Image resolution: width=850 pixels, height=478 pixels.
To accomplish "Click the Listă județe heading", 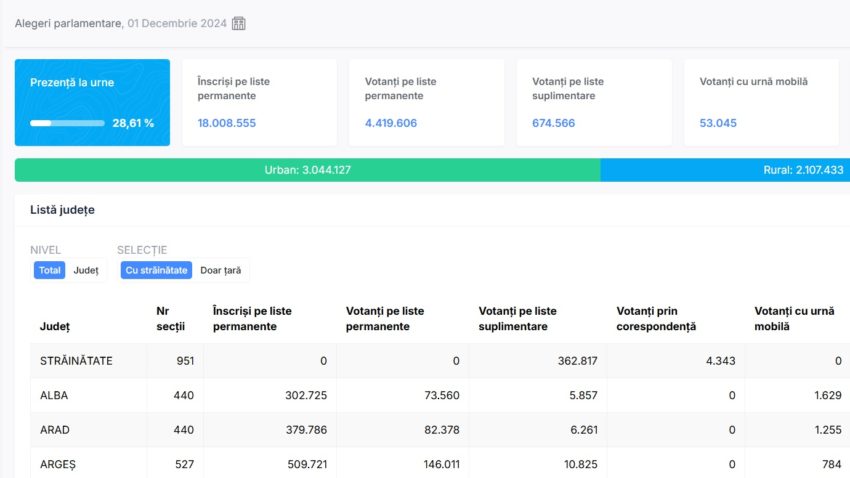I will click(x=62, y=210).
